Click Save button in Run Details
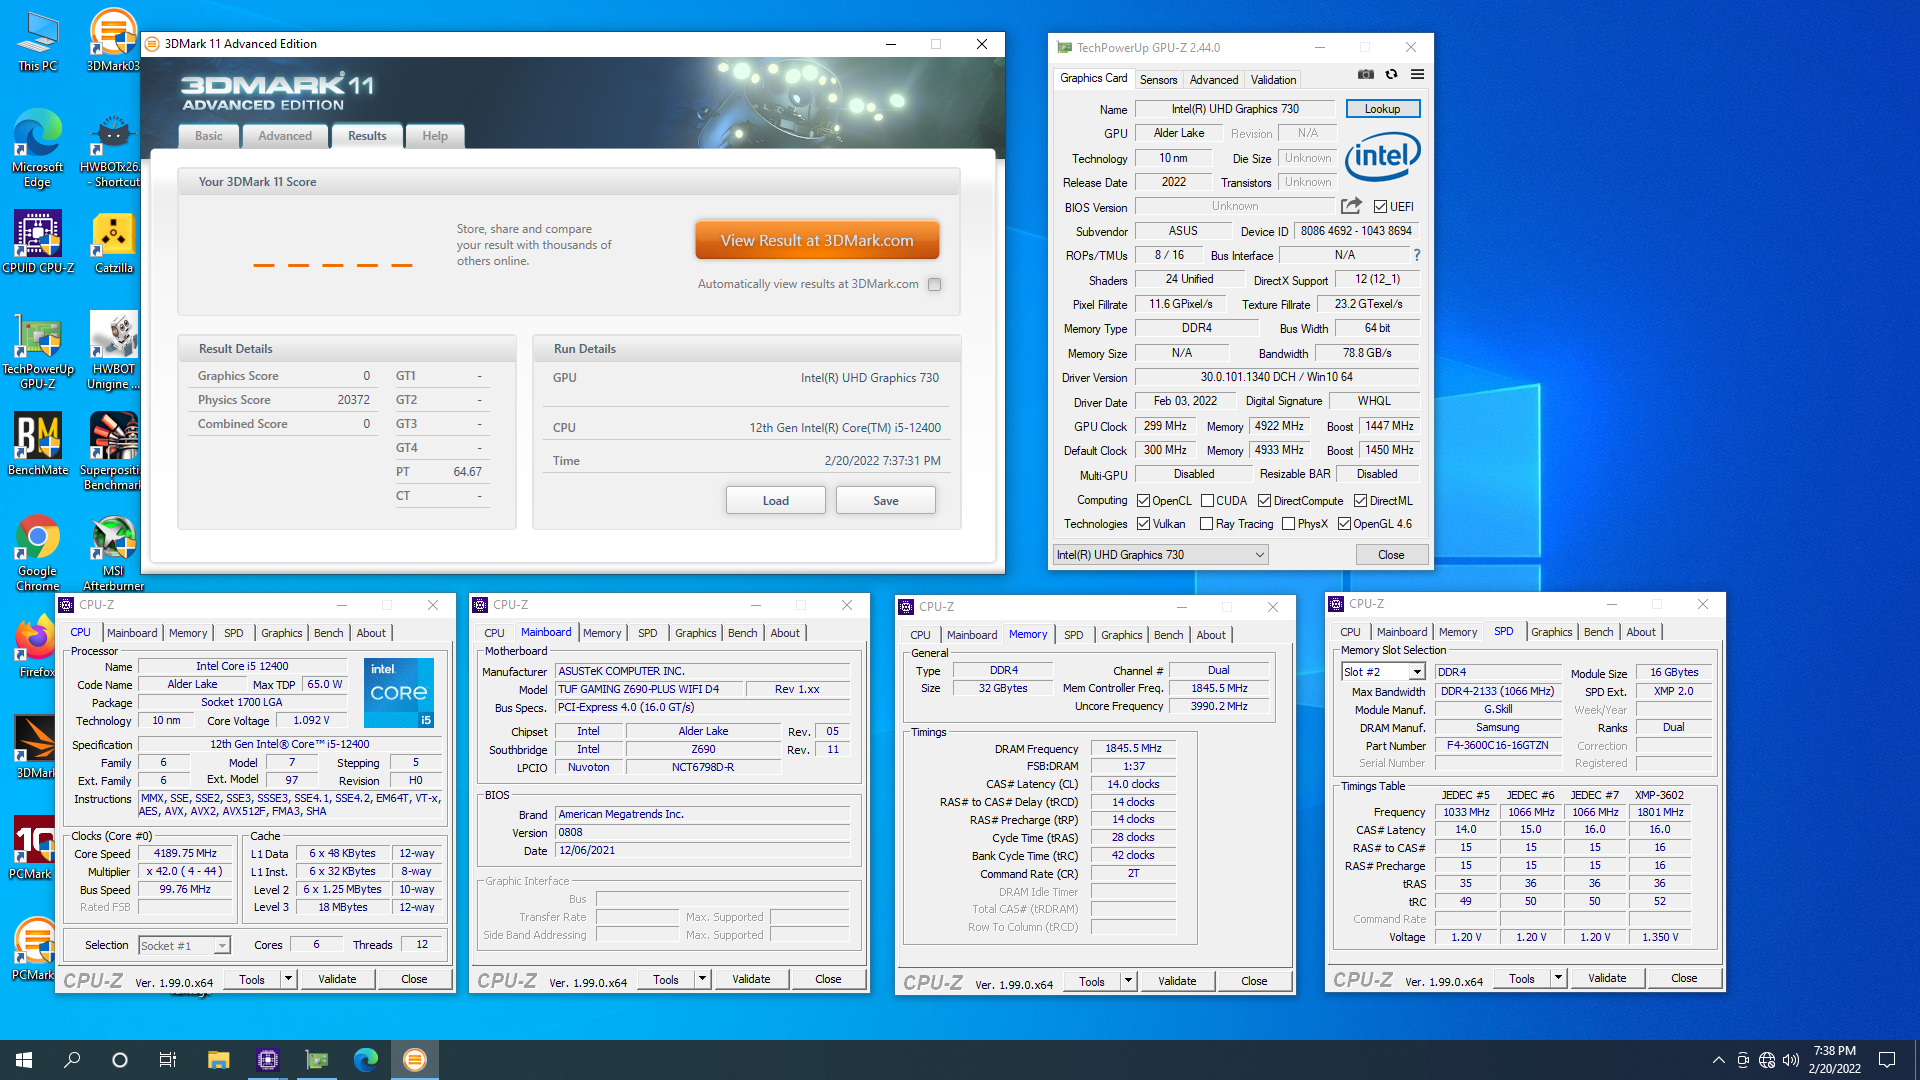Screen dimensions: 1920x1080 coord(886,500)
